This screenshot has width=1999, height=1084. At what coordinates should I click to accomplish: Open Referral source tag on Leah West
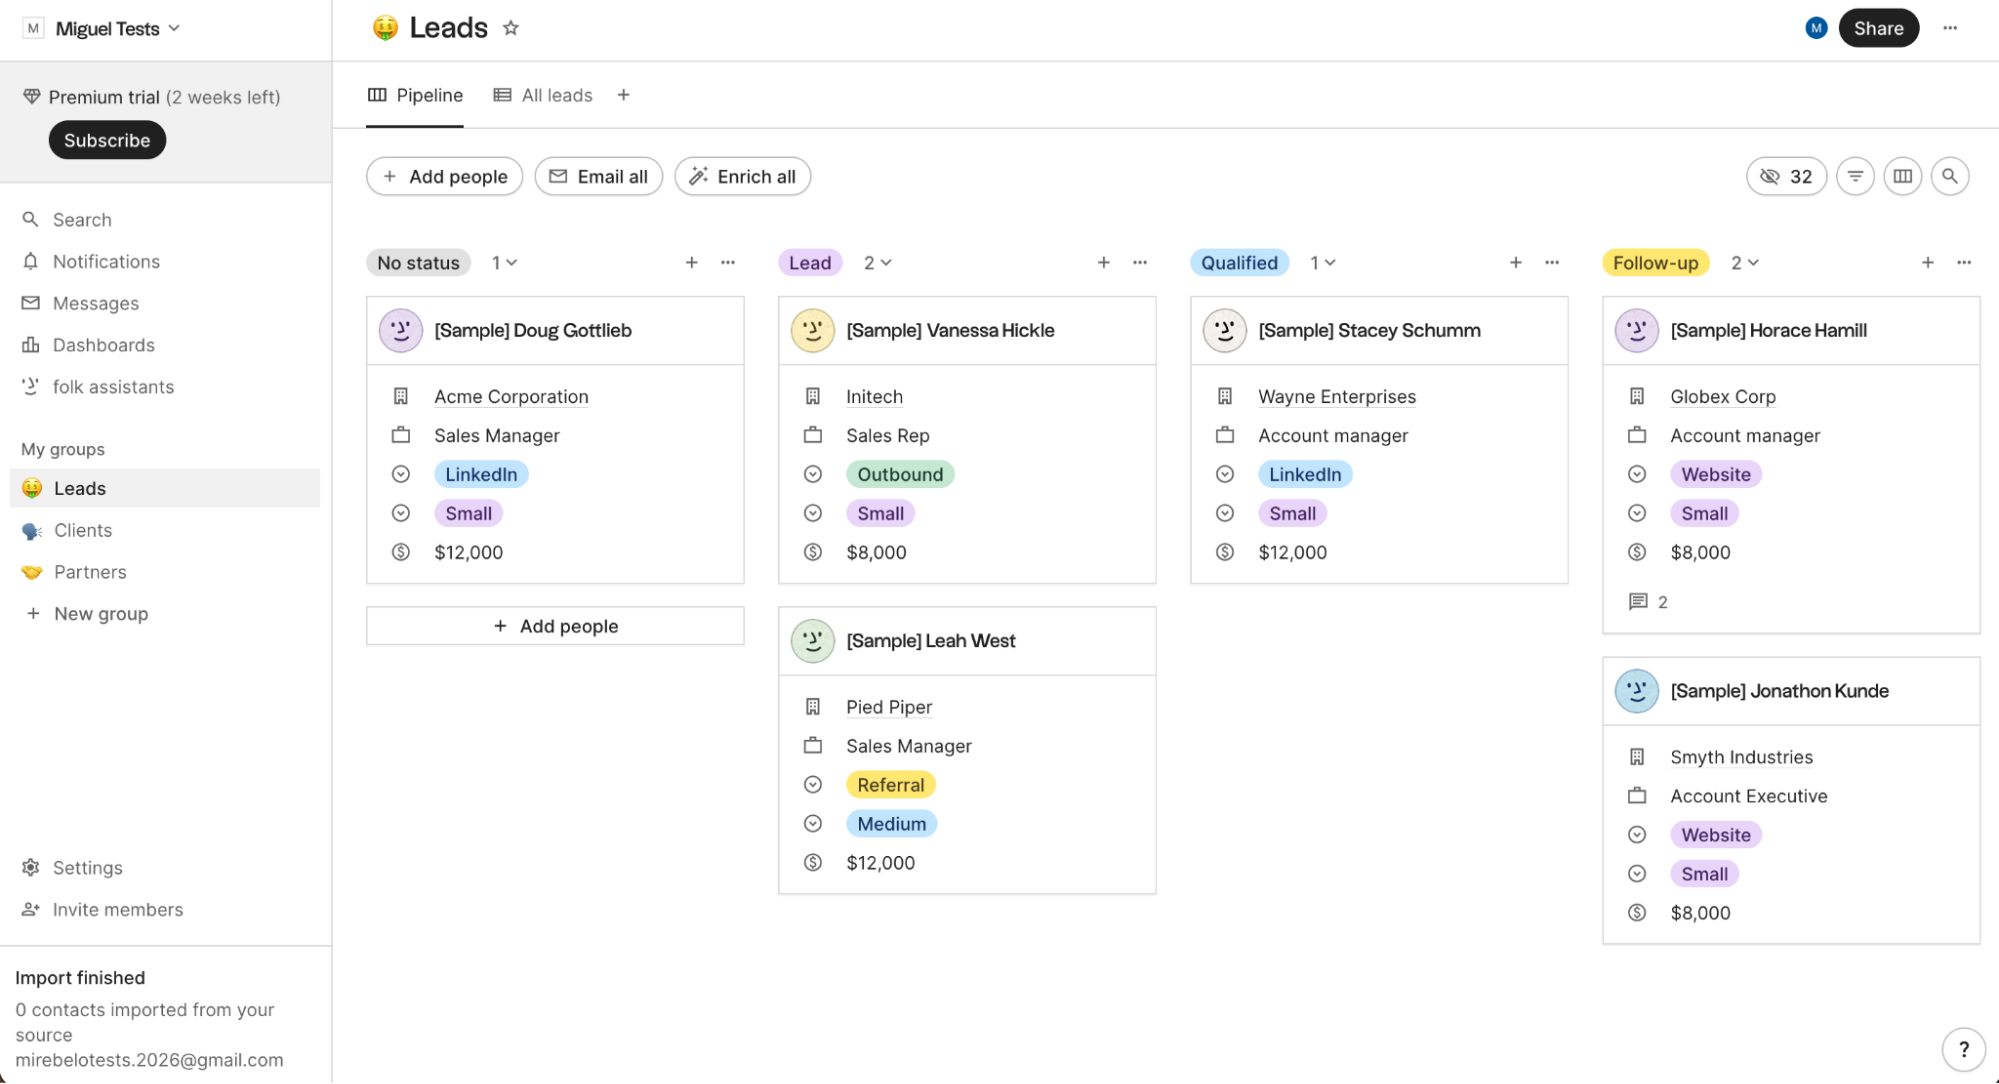click(x=890, y=785)
